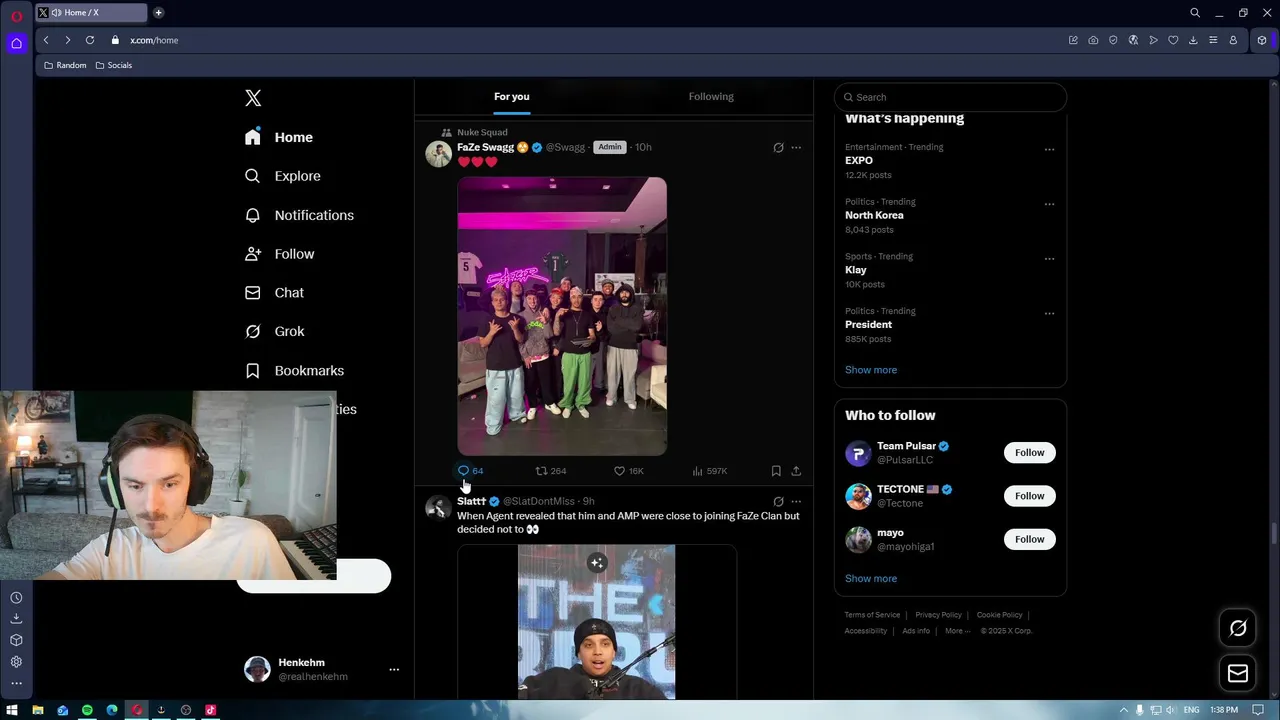Reload the x.com page
The image size is (1280, 720).
pos(90,40)
